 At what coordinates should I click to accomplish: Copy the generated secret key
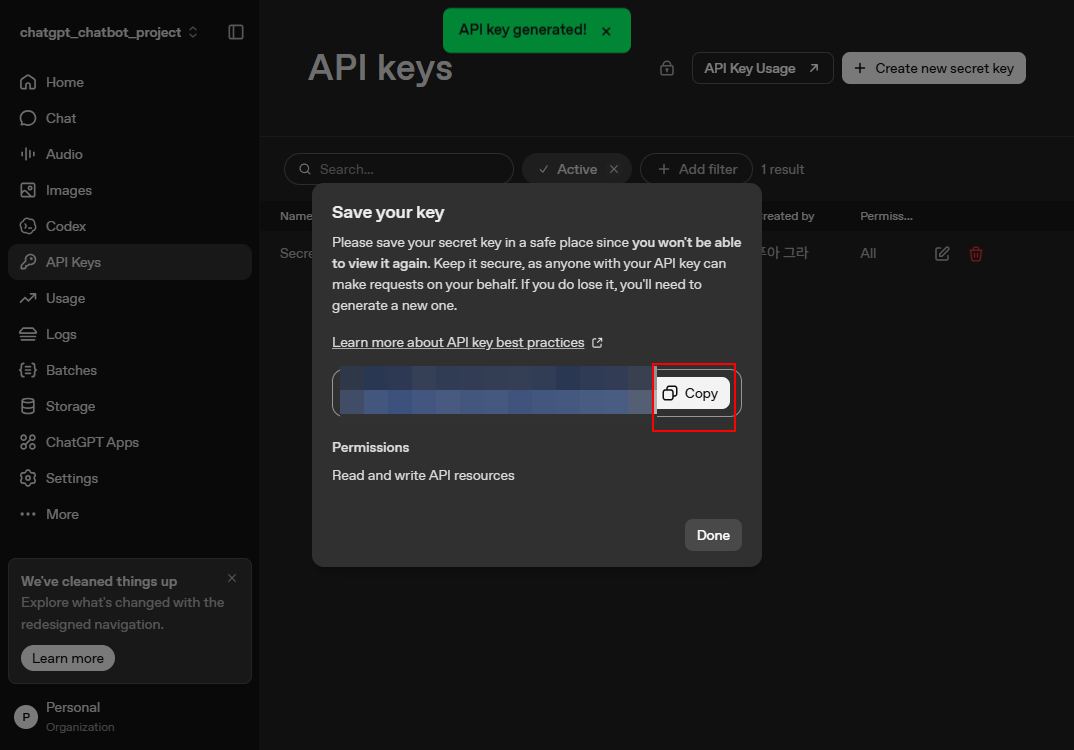point(692,393)
